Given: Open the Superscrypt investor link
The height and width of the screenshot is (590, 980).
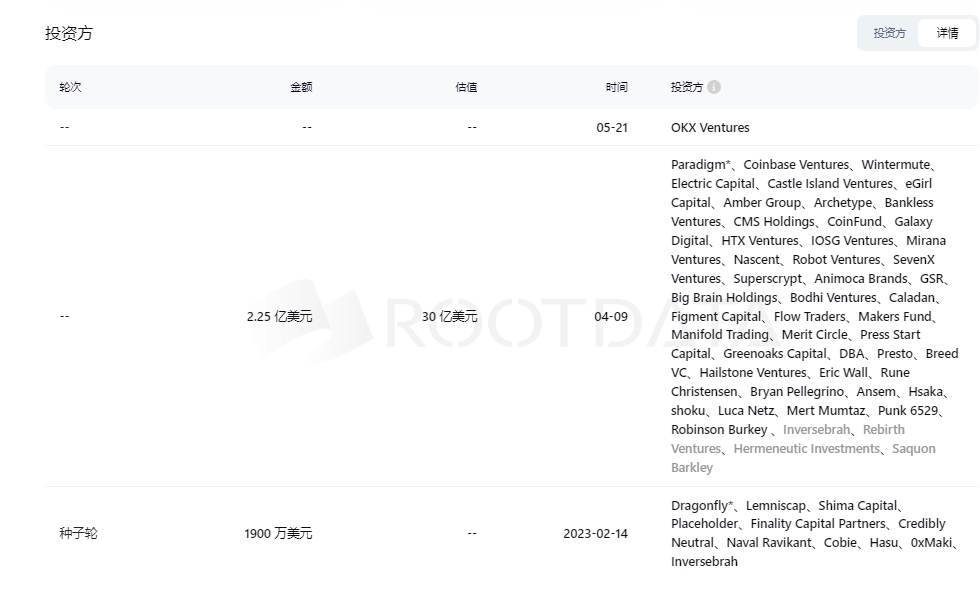Looking at the screenshot, I should 768,279.
